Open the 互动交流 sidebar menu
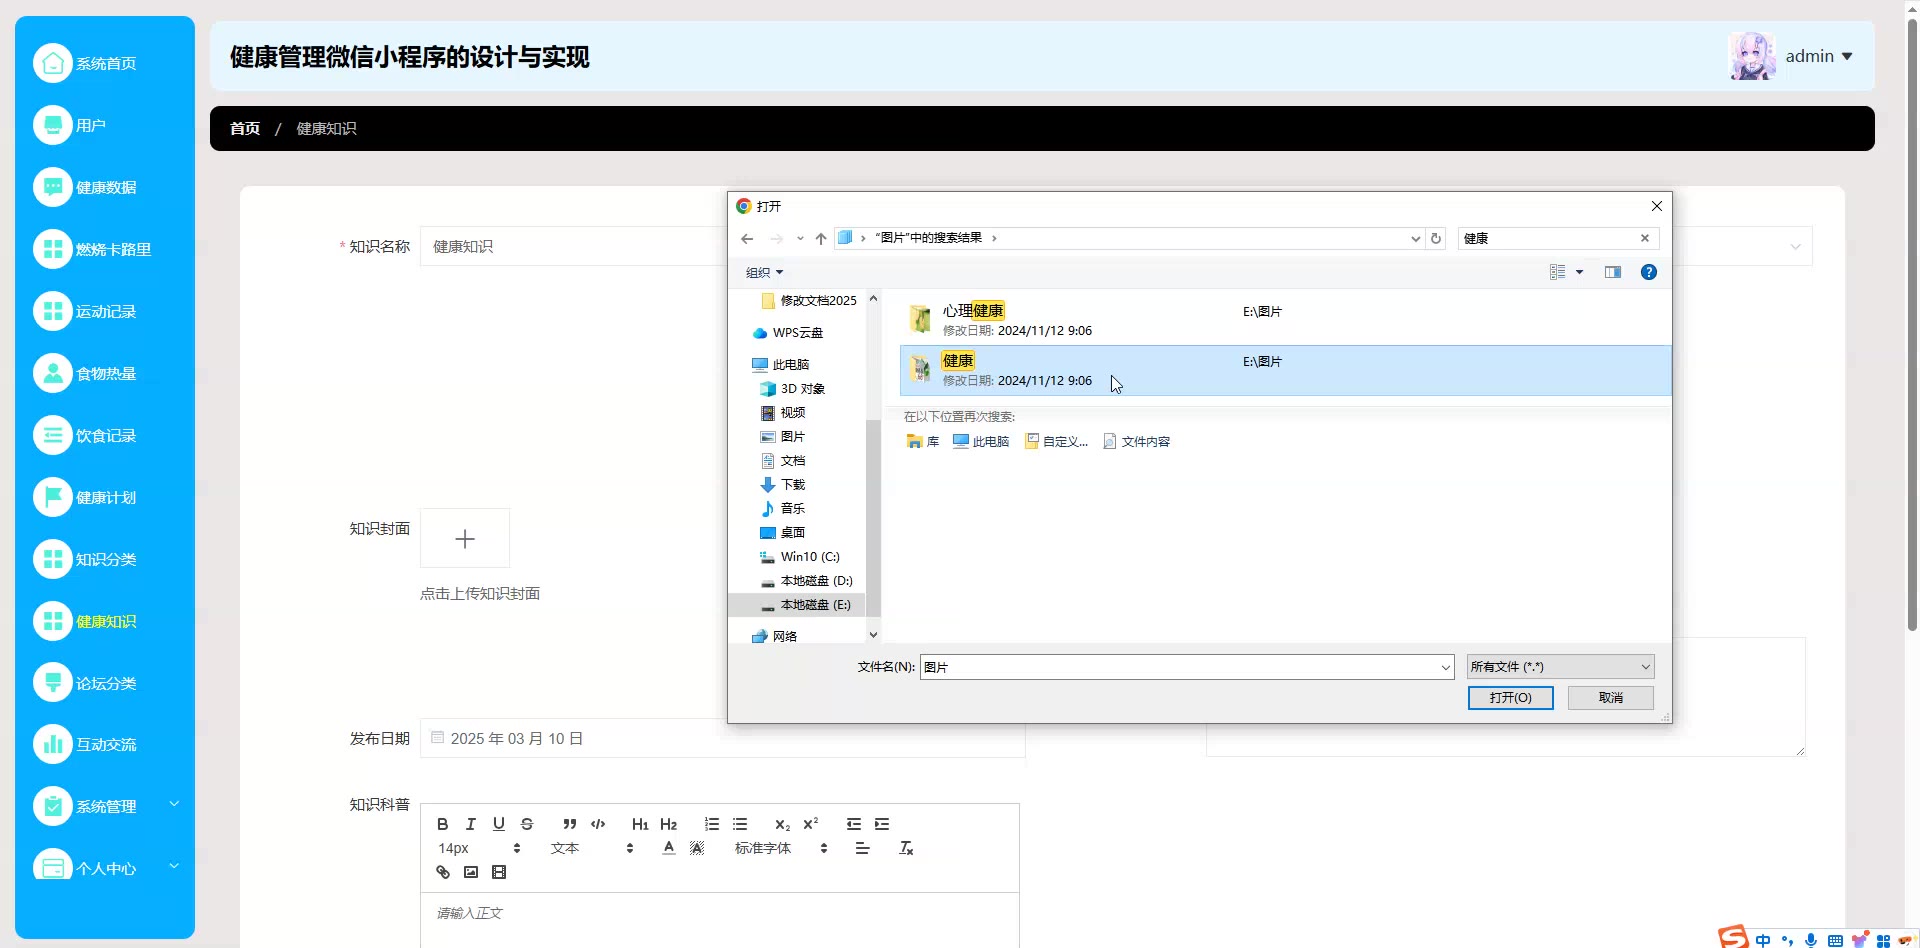Image resolution: width=1920 pixels, height=948 pixels. tap(105, 744)
